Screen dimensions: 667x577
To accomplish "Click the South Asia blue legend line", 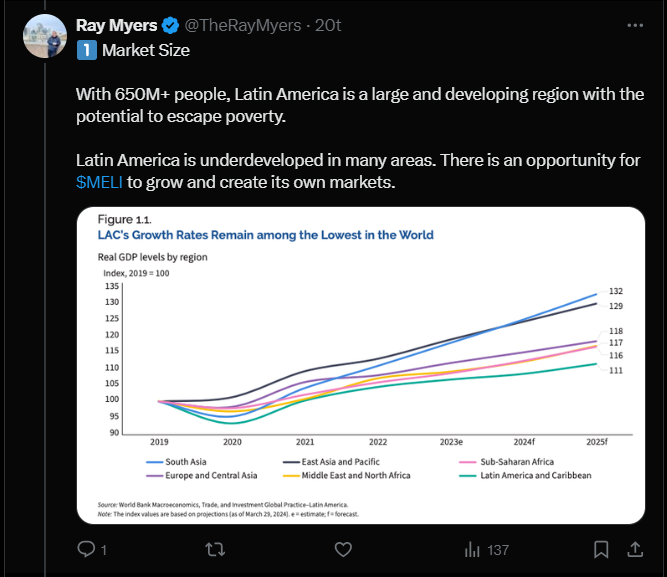I will [x=154, y=461].
